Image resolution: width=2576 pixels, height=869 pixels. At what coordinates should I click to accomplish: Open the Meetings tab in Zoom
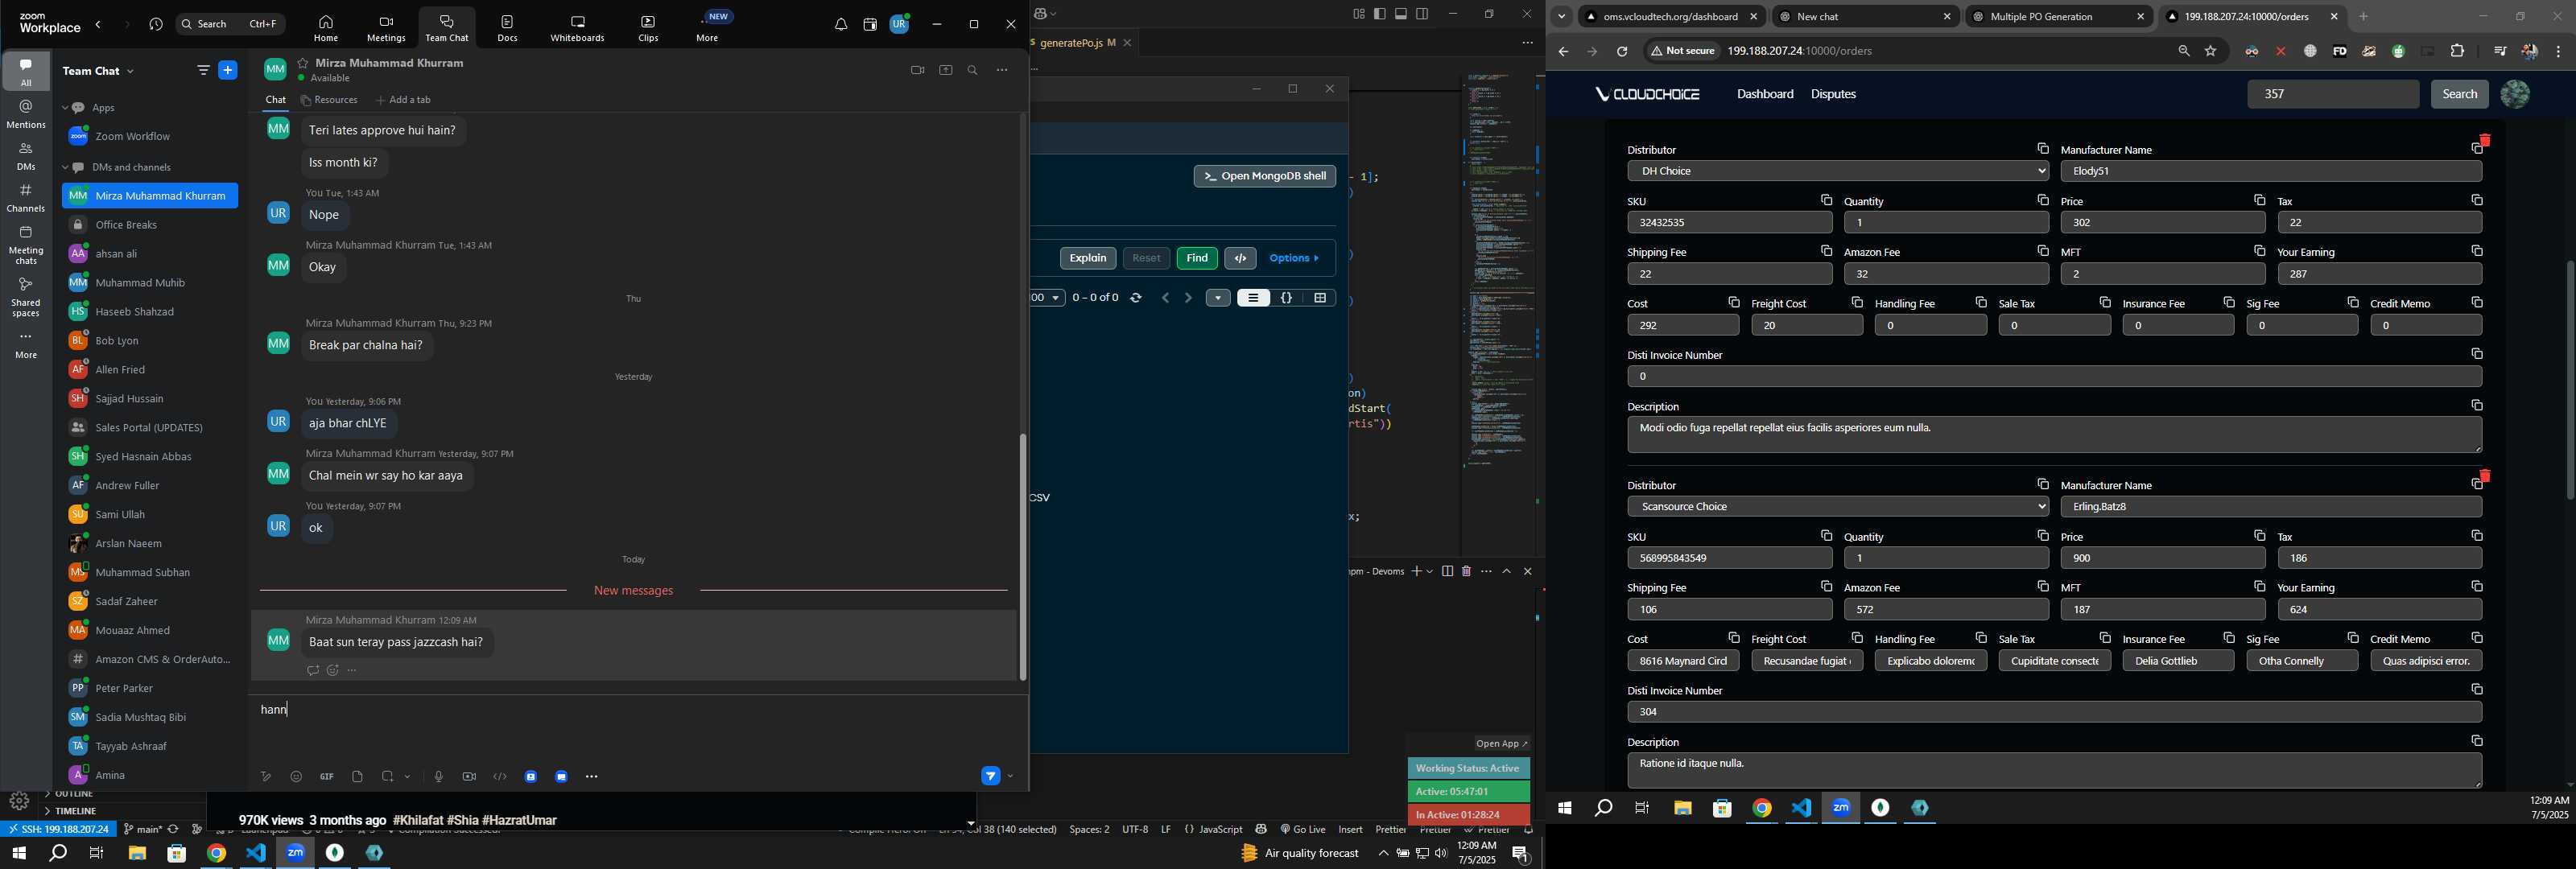tap(386, 29)
